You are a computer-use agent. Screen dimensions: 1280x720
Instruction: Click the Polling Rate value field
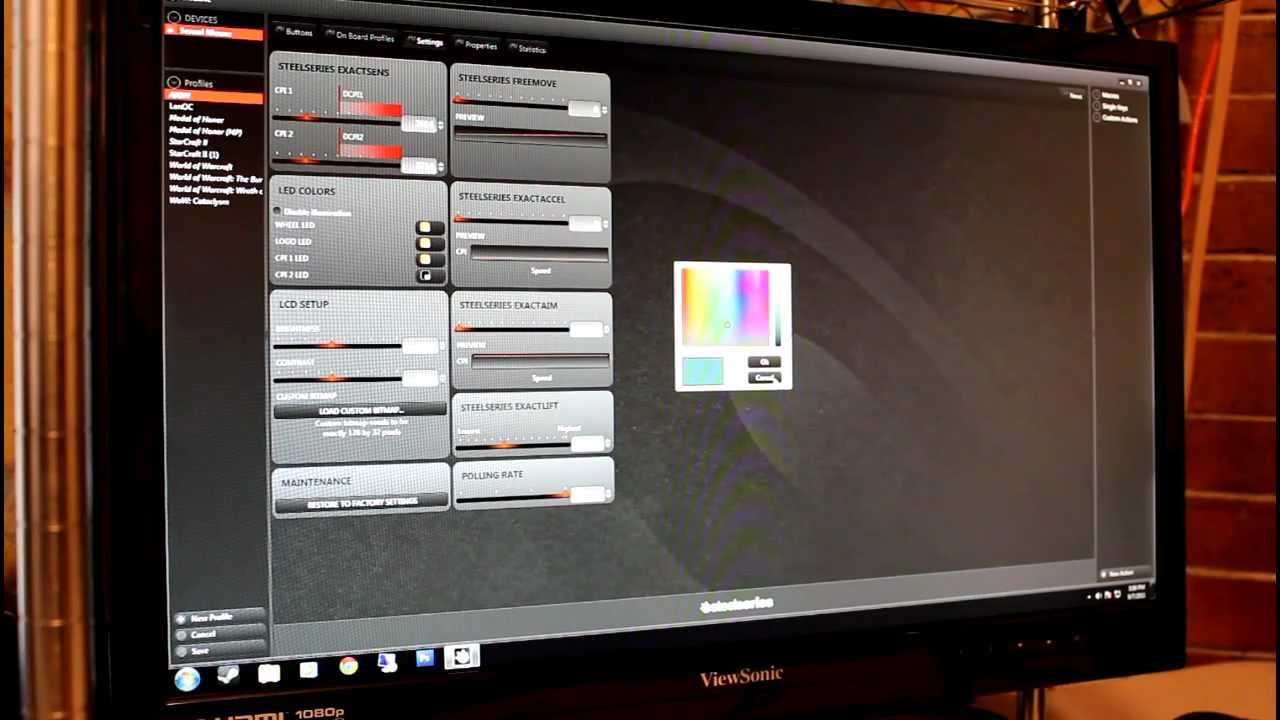tap(588, 495)
